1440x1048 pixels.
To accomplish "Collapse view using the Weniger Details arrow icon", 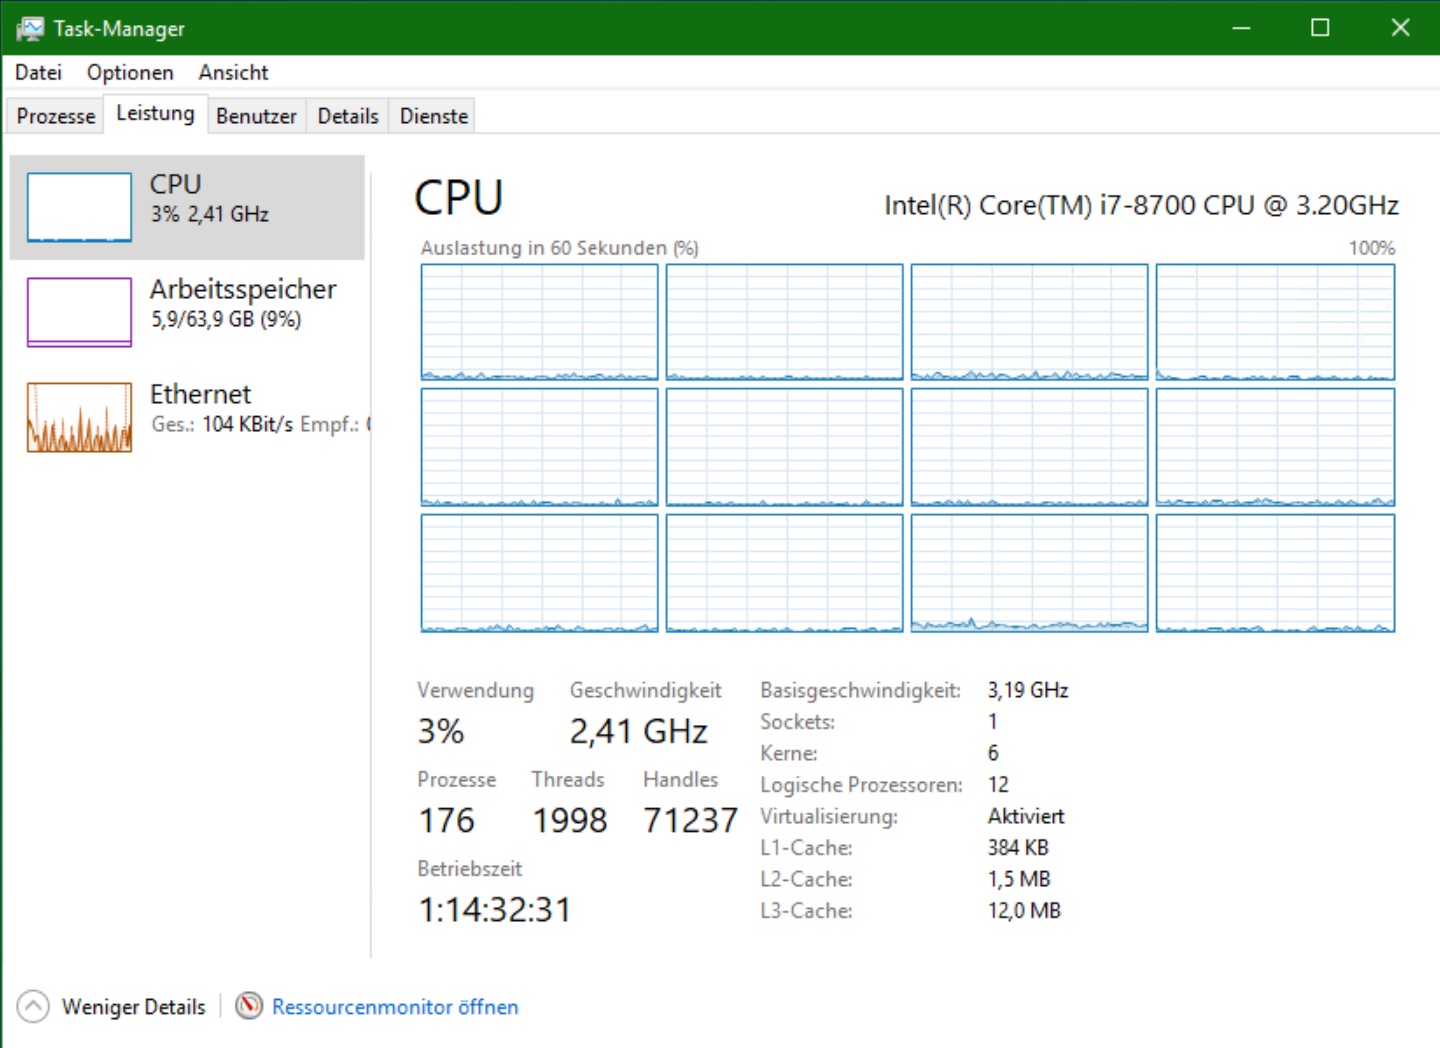I will coord(33,1006).
